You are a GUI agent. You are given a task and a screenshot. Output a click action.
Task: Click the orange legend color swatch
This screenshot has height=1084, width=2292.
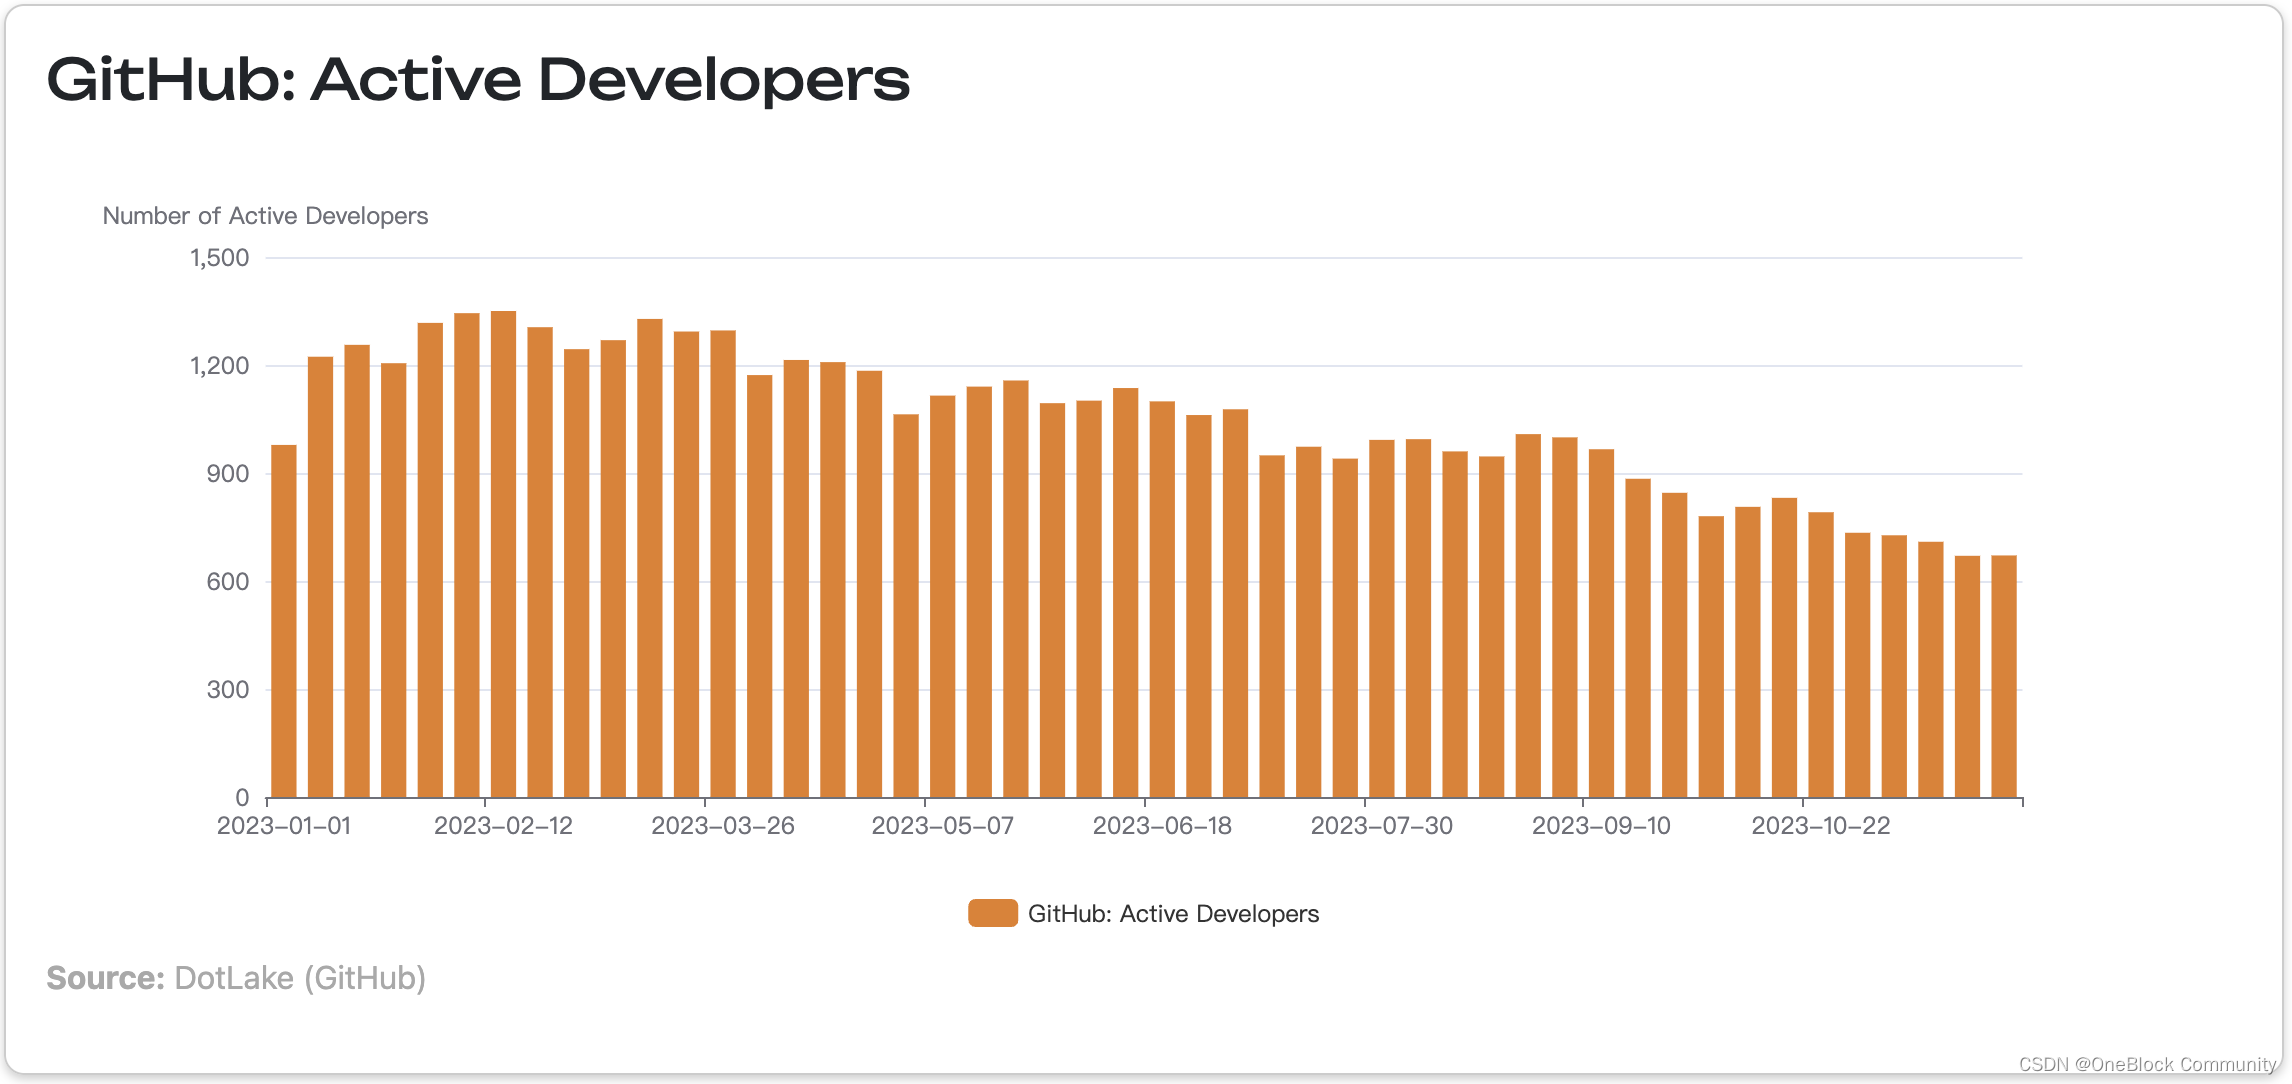(x=992, y=913)
